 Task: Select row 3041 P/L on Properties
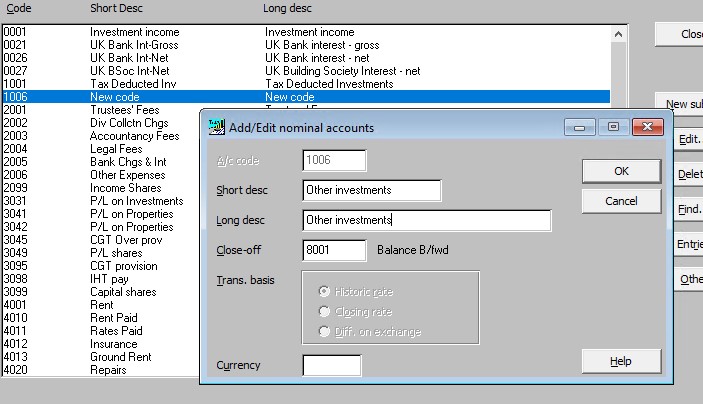click(x=101, y=214)
